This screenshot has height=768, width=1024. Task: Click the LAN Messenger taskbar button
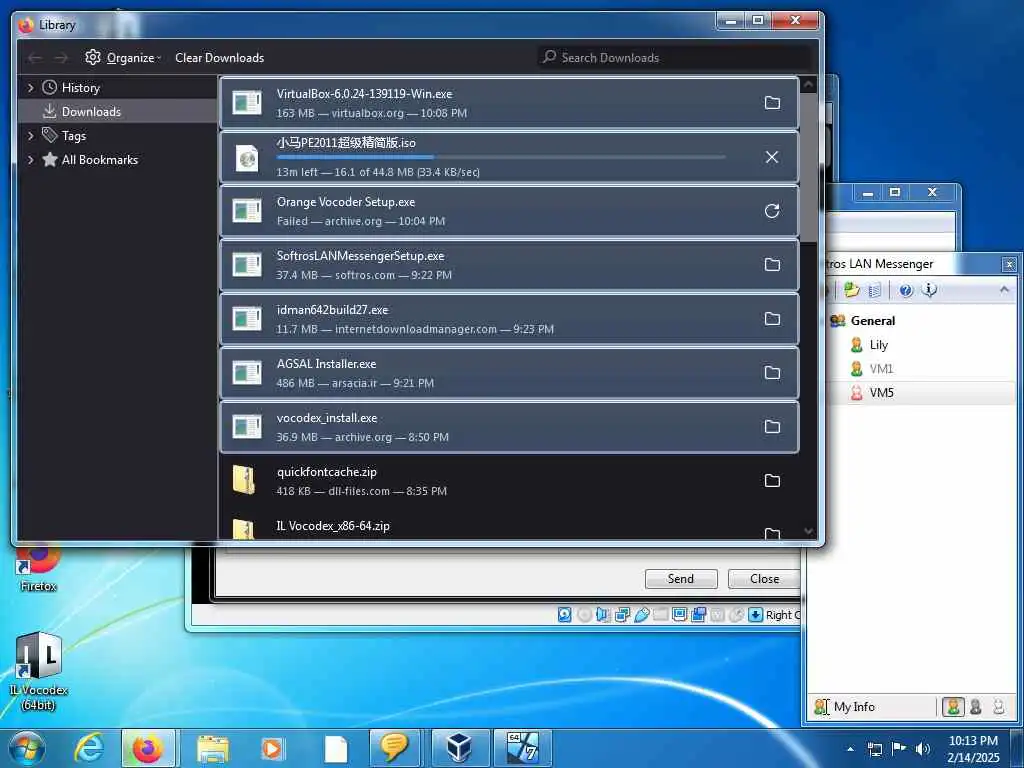pos(394,748)
